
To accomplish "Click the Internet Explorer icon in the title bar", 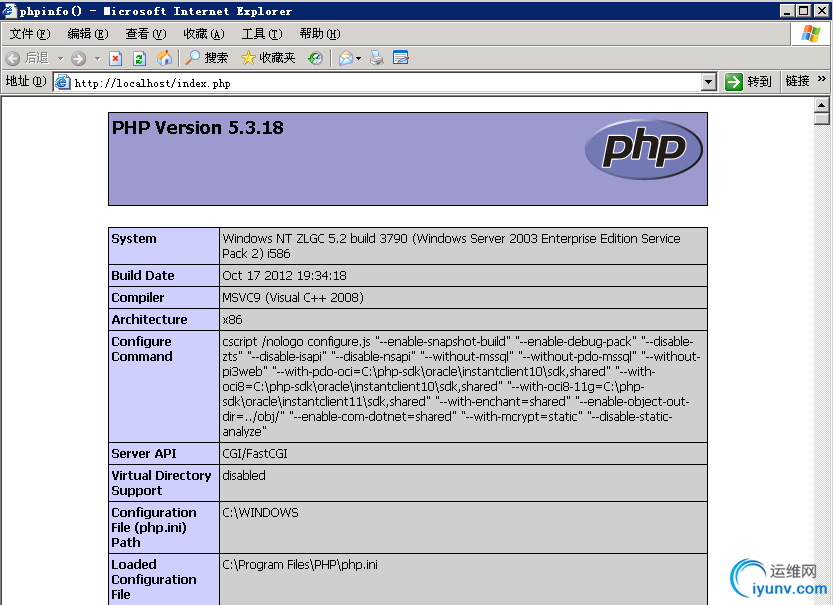I will point(9,10).
